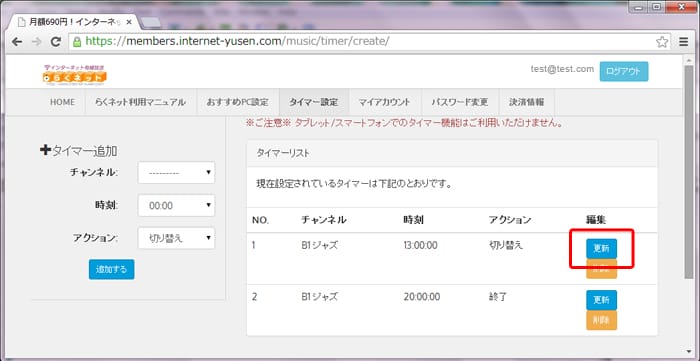Viewport: 700px width, 361px height.
Task: Click B1ジャズ in timer row 2
Action: pyautogui.click(x=319, y=297)
